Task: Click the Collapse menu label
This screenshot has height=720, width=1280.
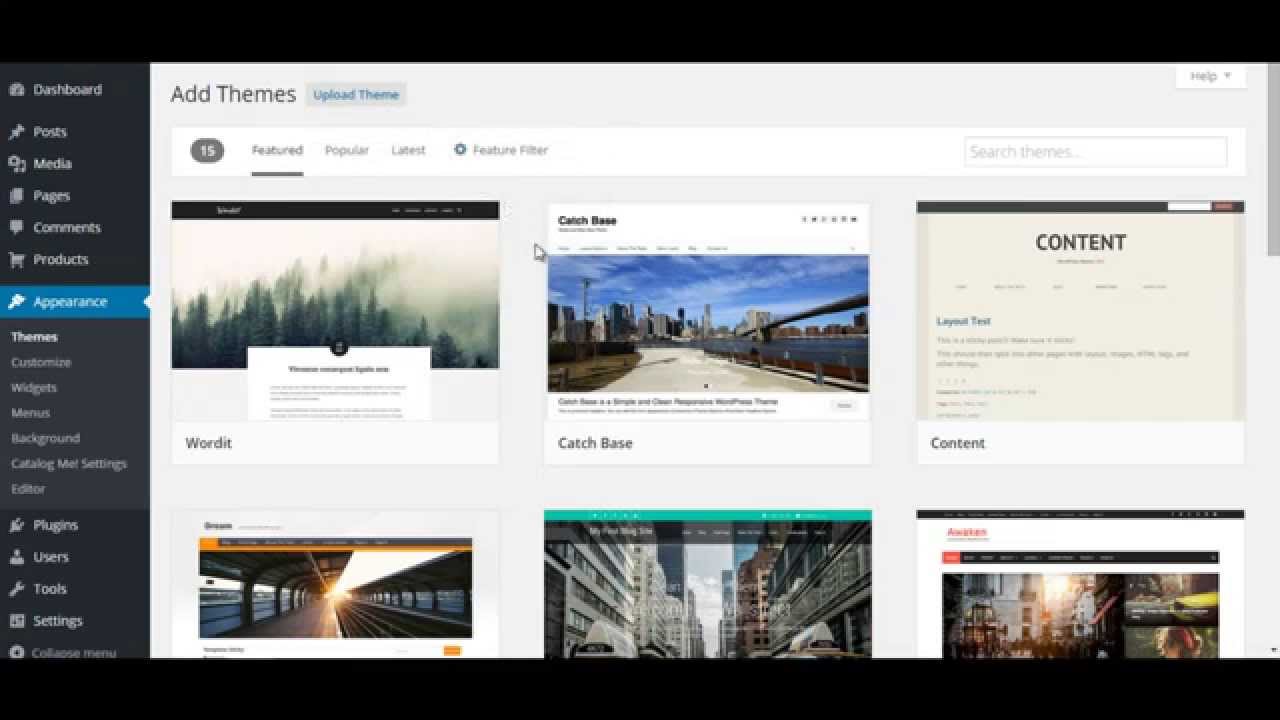Action: (x=74, y=652)
